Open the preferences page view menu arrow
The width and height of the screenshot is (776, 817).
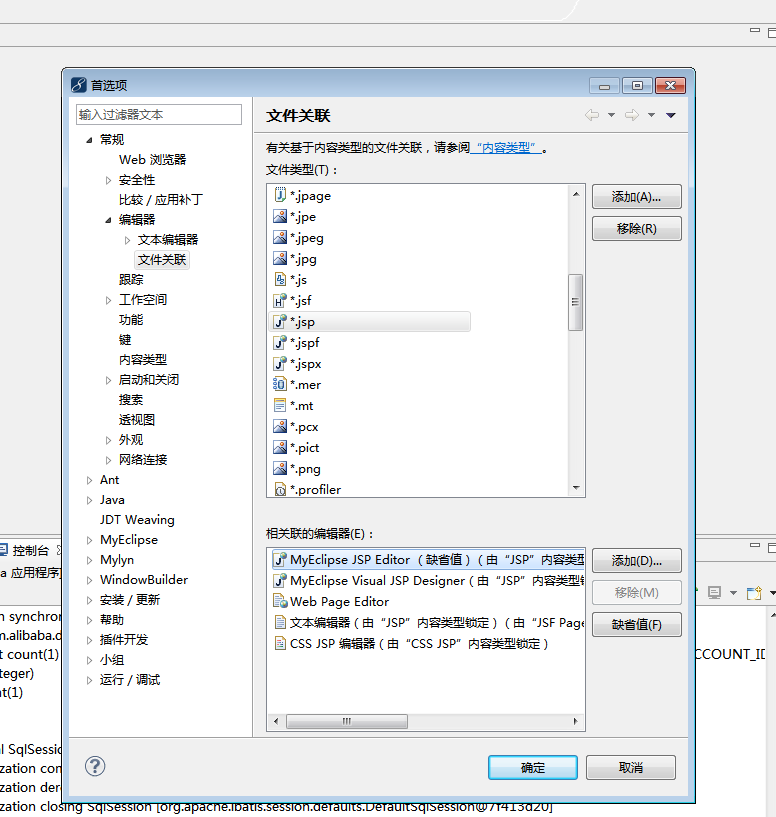pos(671,115)
